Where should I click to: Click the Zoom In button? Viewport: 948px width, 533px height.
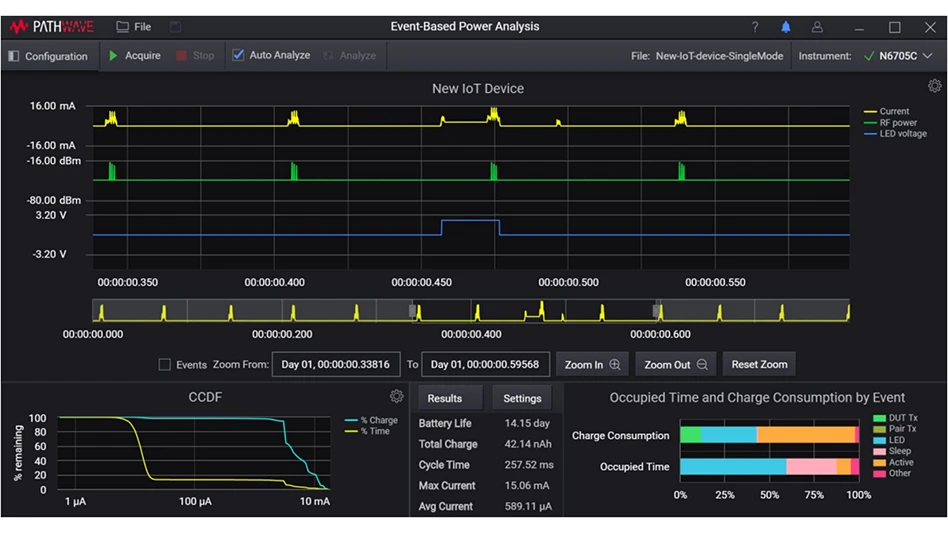point(592,365)
